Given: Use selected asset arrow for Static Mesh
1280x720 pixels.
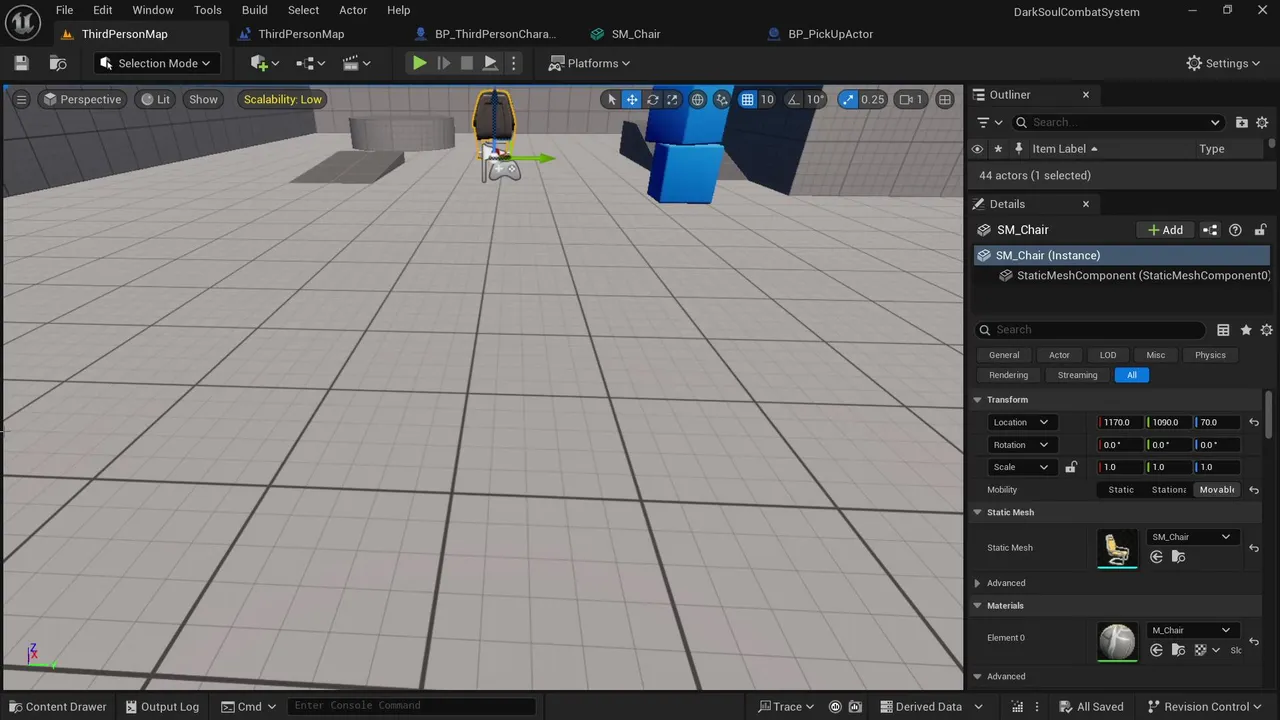Looking at the screenshot, I should pos(1157,557).
